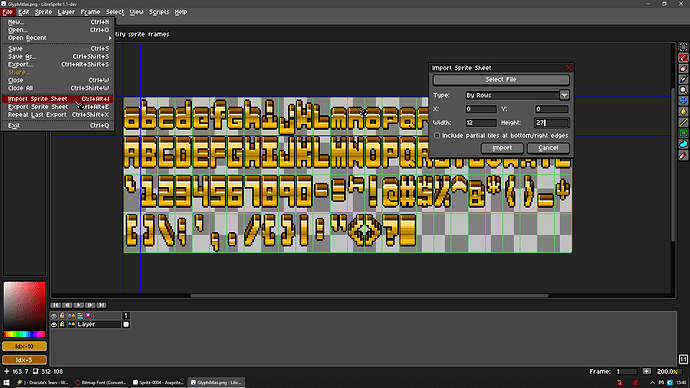The height and width of the screenshot is (388, 690).
Task: Toggle continuous mode on Layer row
Action: (x=71, y=324)
